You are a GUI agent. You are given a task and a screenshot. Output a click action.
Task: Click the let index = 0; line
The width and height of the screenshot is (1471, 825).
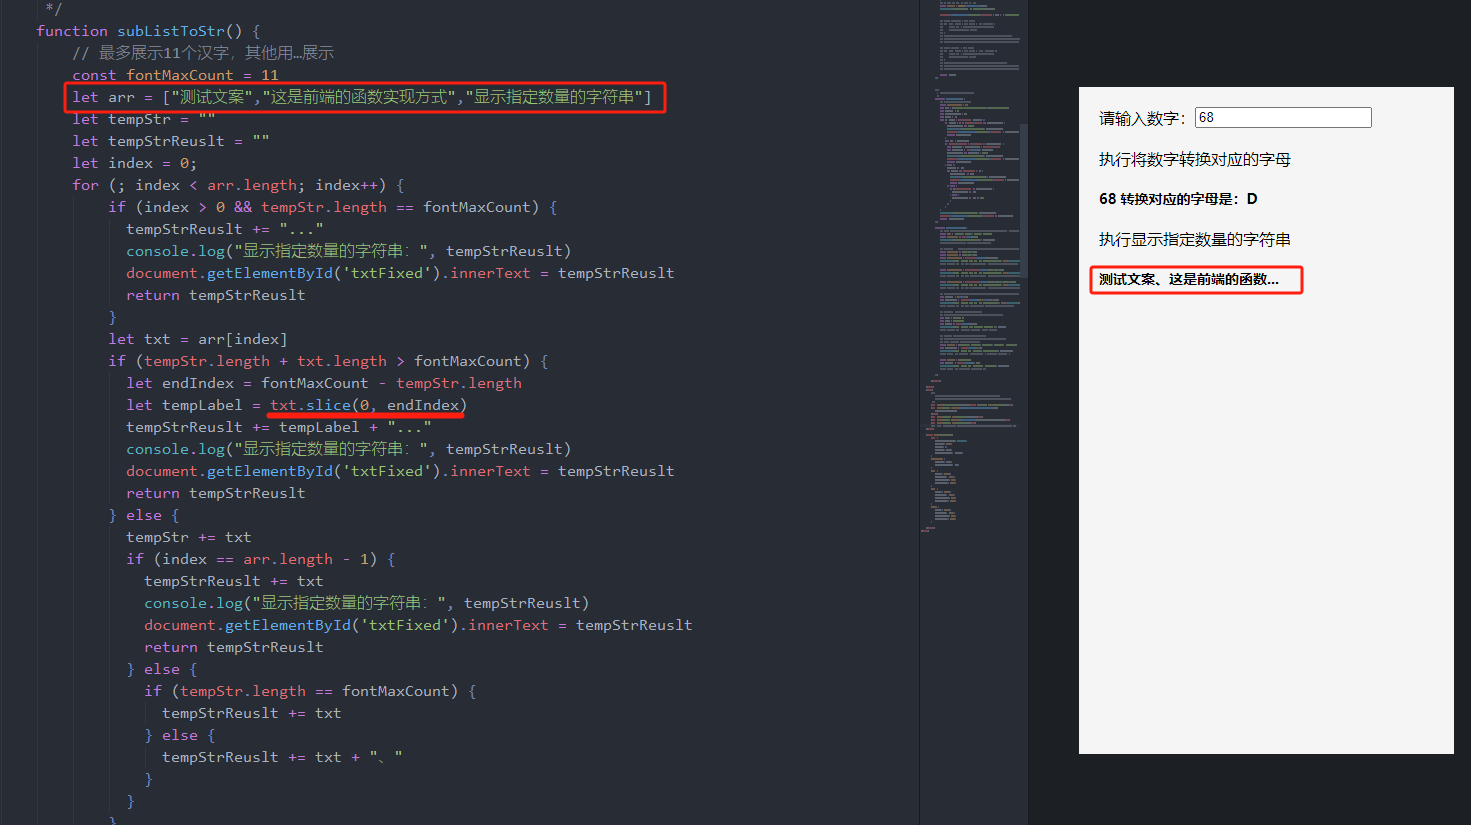[135, 163]
